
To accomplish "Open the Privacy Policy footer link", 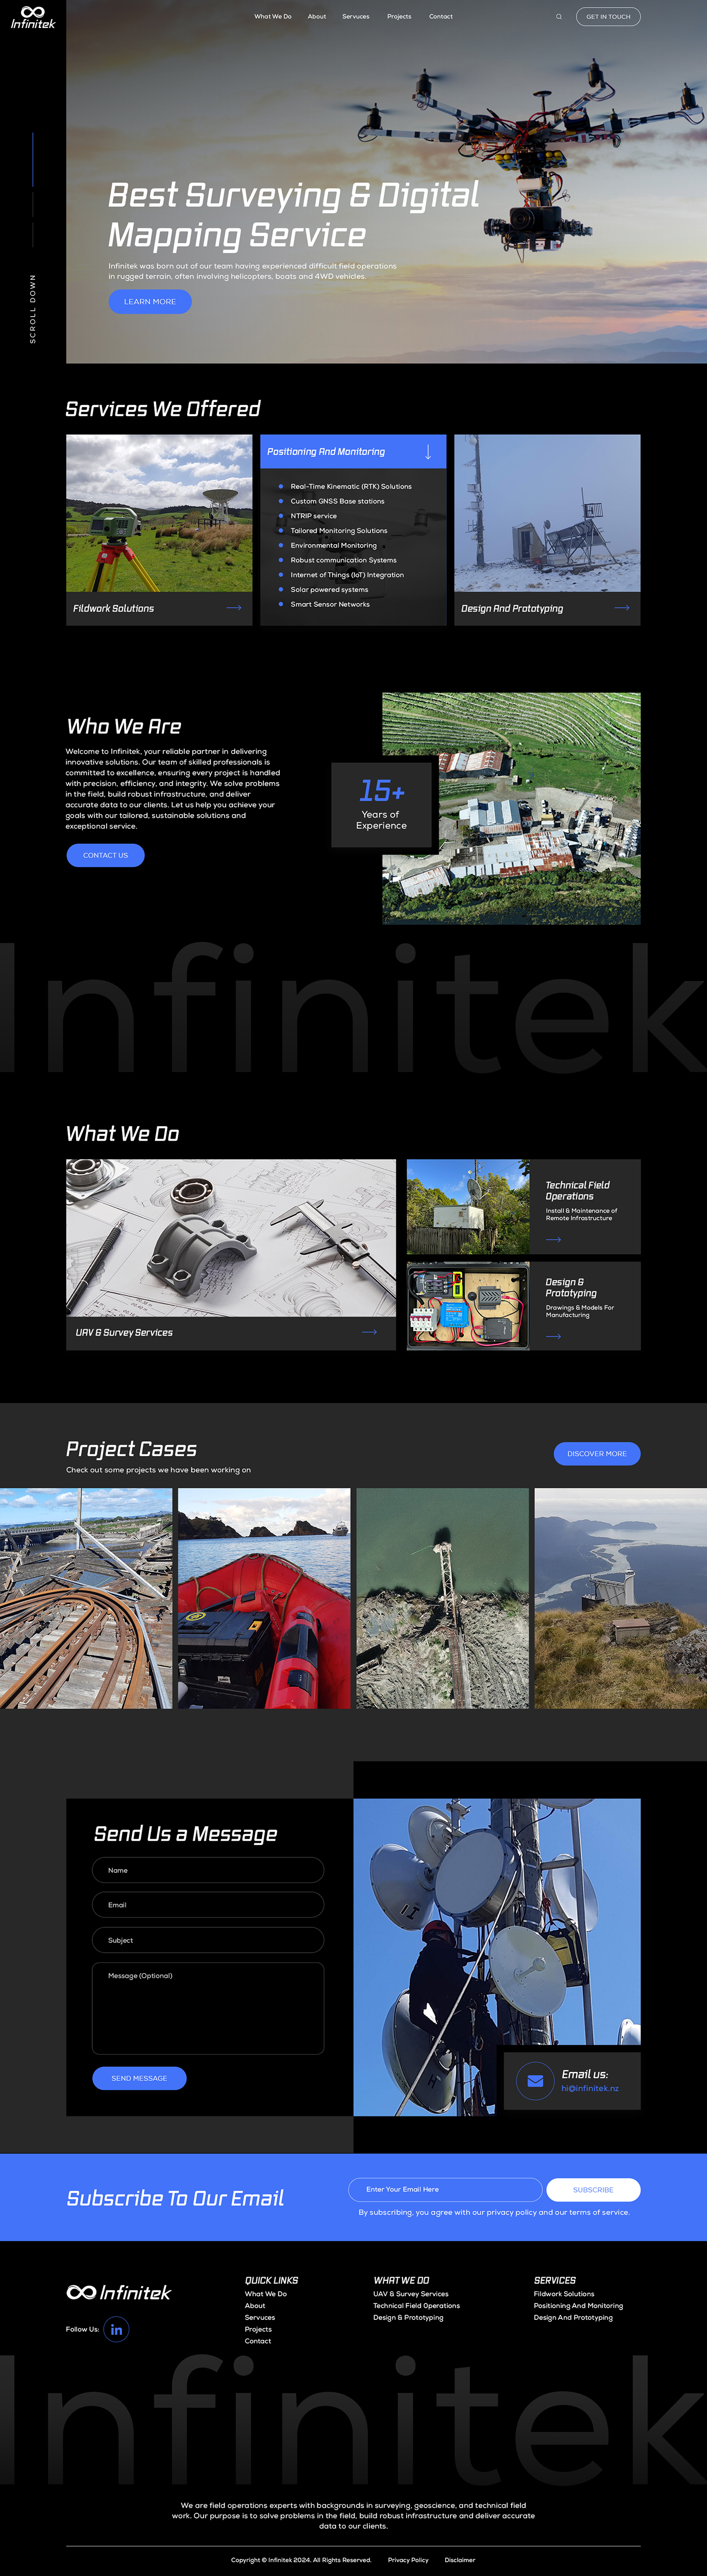I will pos(408,2560).
